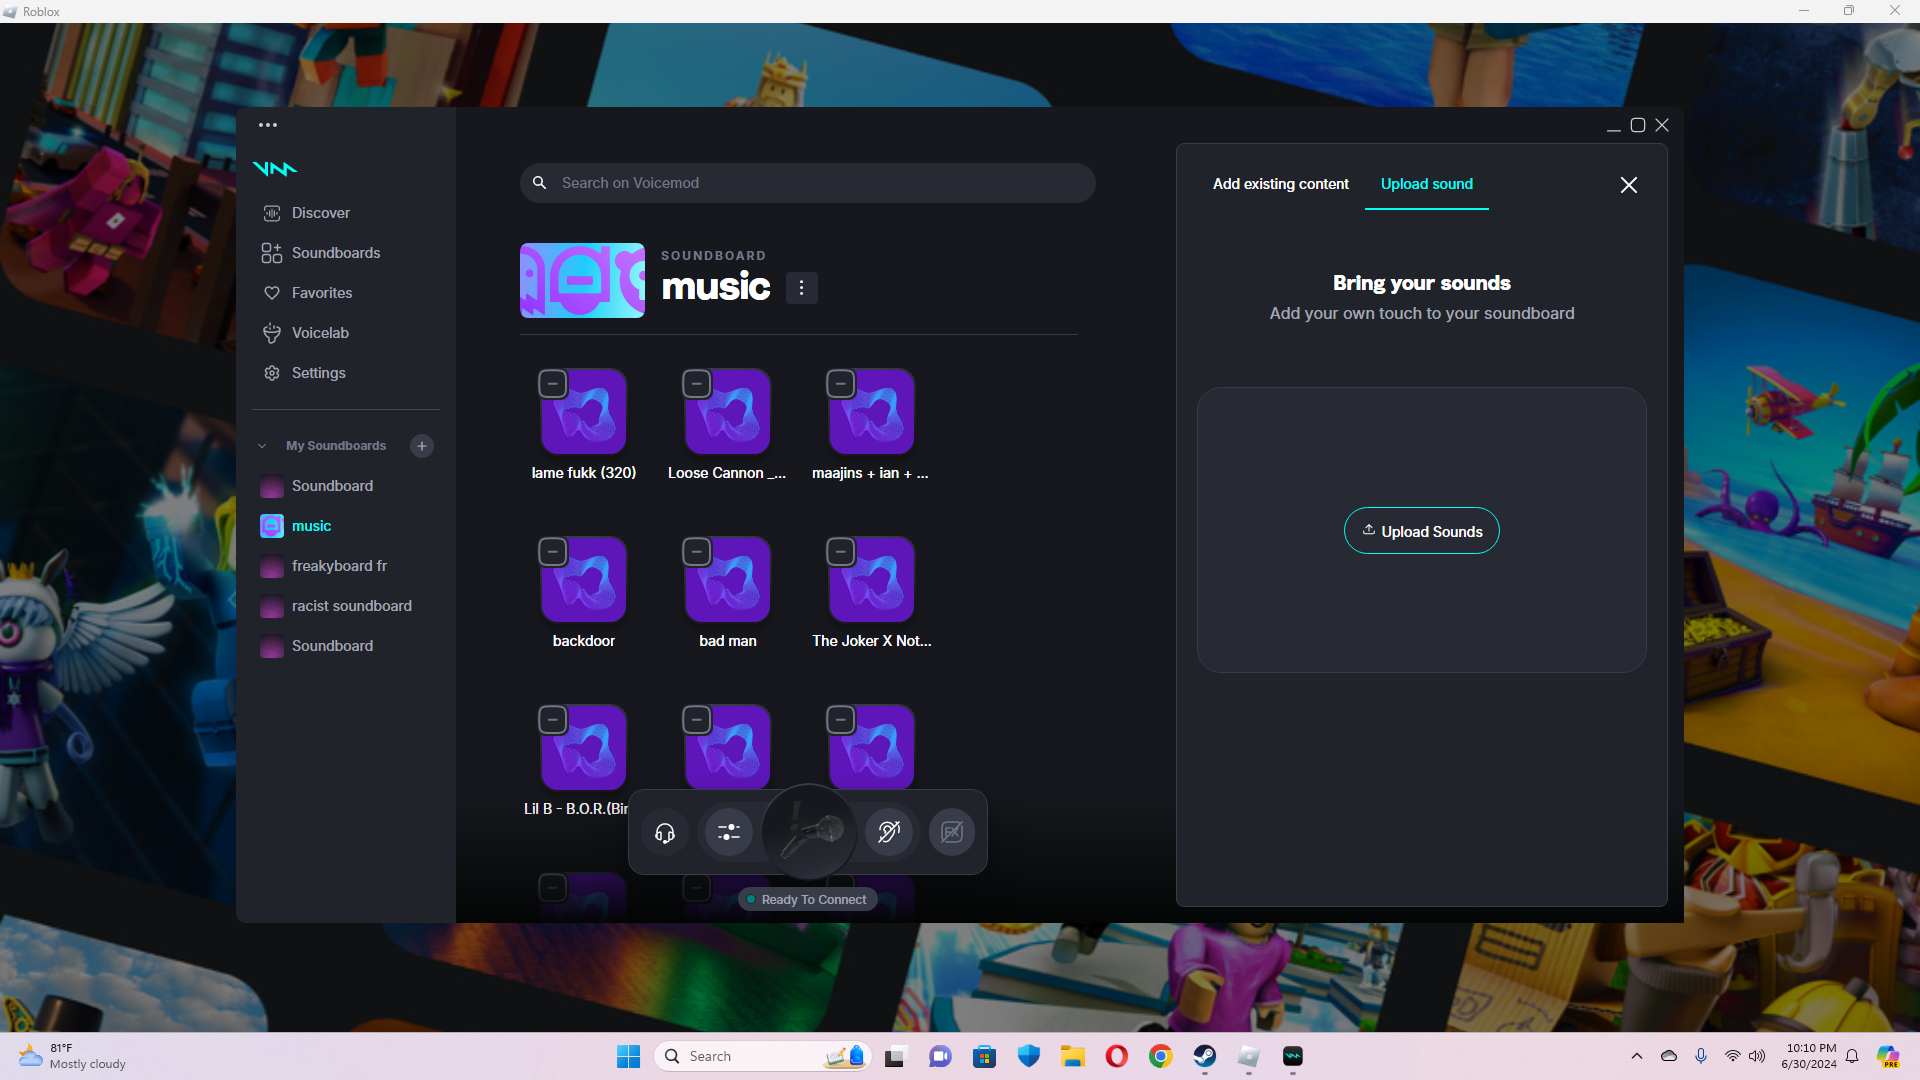The image size is (1920, 1080).
Task: Click upload arrow icon in Upload Sounds
Action: click(x=1368, y=530)
